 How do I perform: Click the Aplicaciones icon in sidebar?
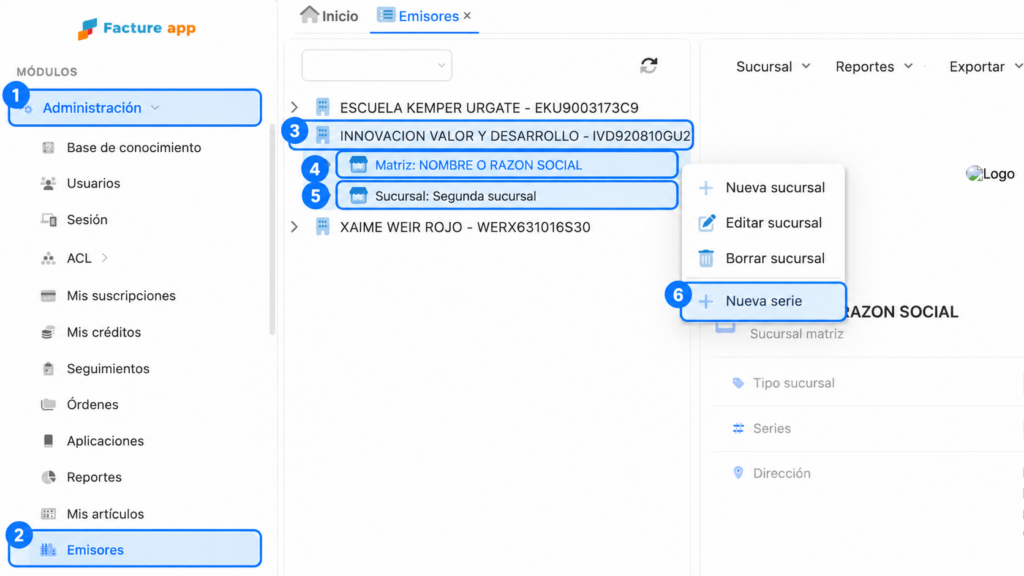48,441
